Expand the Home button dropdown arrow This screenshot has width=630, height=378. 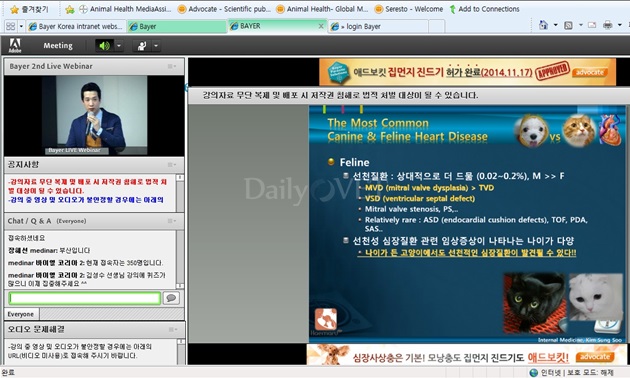pos(555,25)
